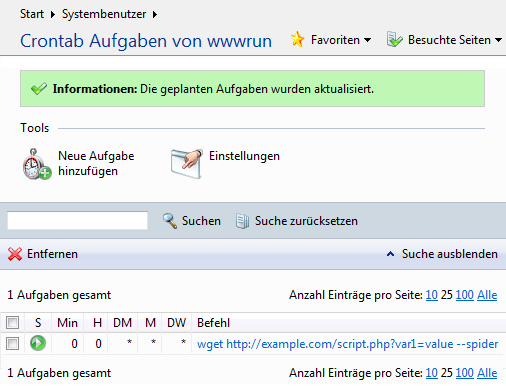Screen dimensions: 506x386
Task: Click the H value 0 in task row
Action: [98, 344]
